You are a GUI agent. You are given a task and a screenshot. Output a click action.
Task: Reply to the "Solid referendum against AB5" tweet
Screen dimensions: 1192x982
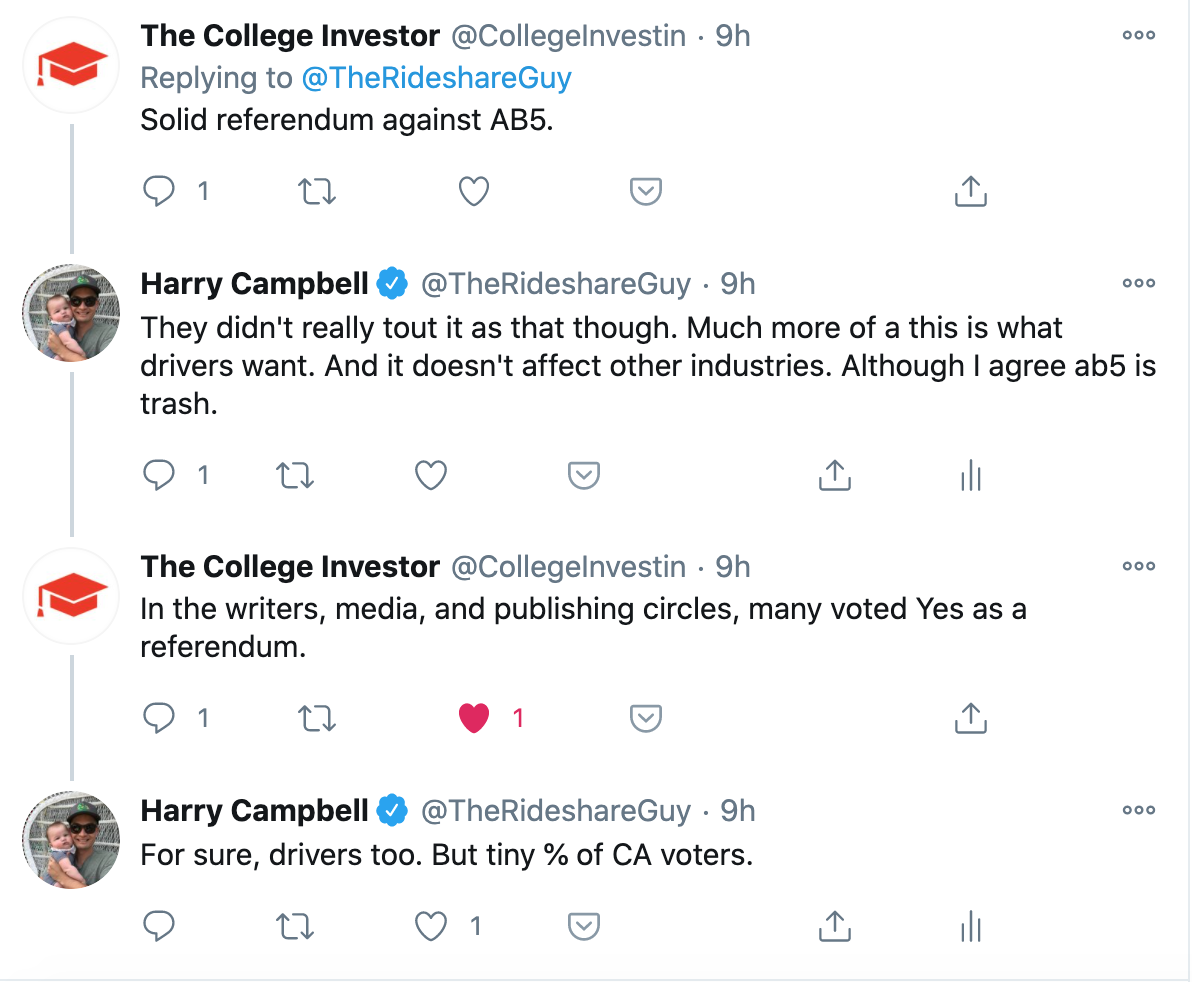pyautogui.click(x=159, y=191)
